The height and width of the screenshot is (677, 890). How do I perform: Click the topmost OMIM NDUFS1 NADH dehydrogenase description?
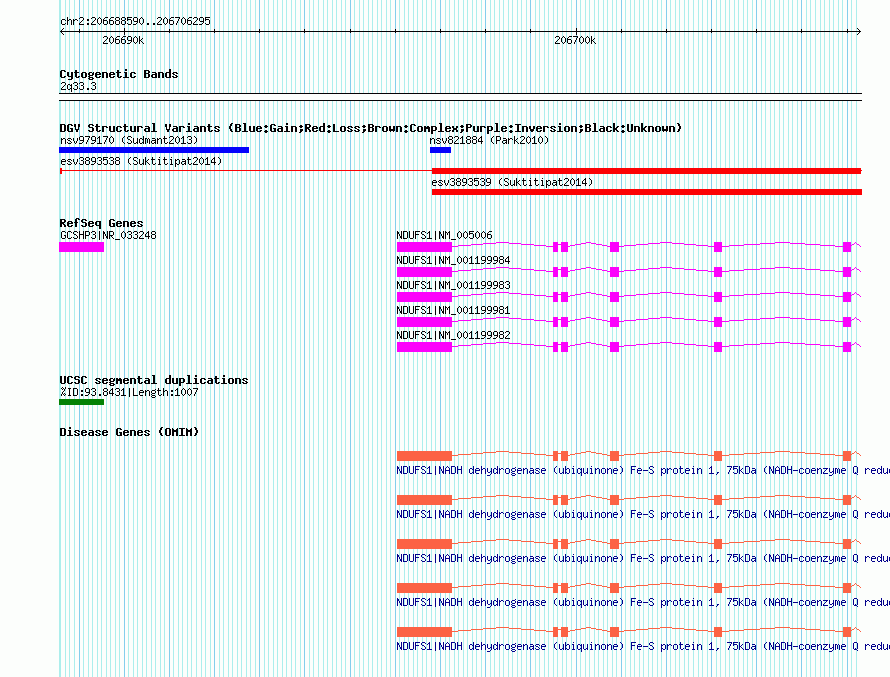[x=643, y=470]
